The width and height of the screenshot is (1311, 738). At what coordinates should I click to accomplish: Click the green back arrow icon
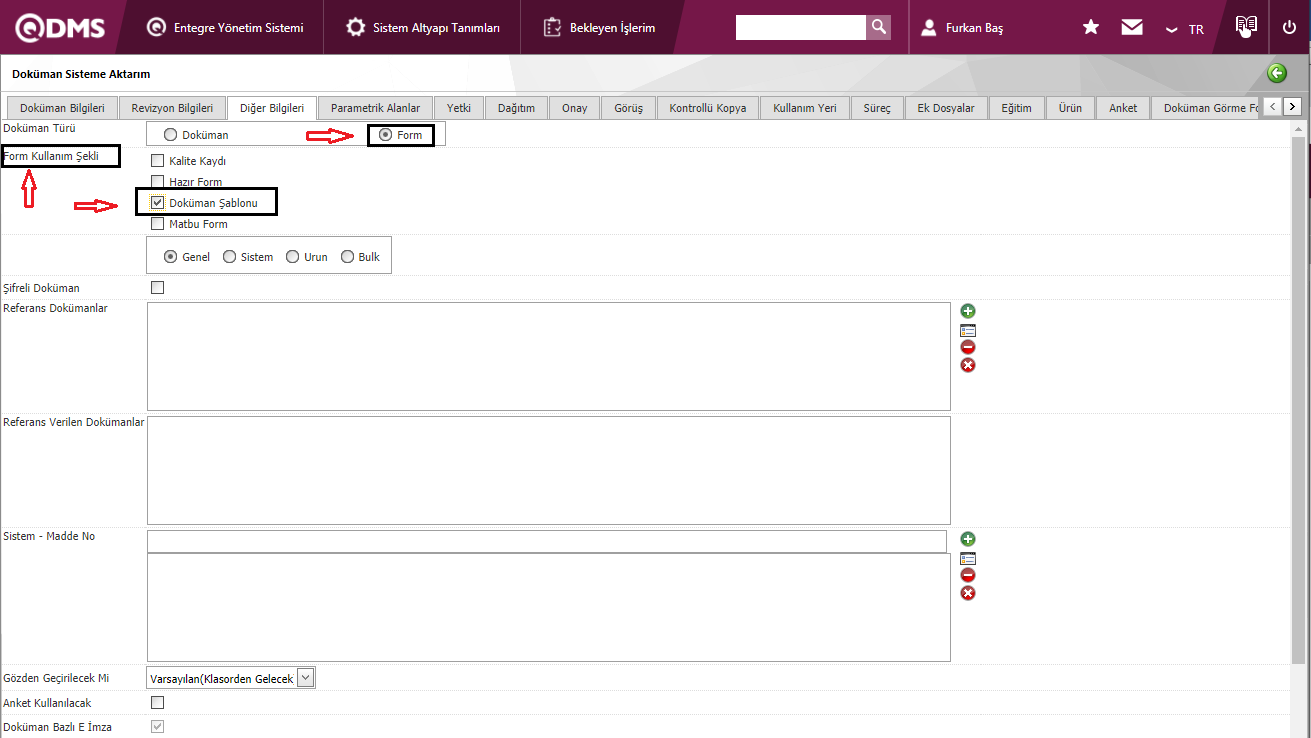pyautogui.click(x=1277, y=73)
